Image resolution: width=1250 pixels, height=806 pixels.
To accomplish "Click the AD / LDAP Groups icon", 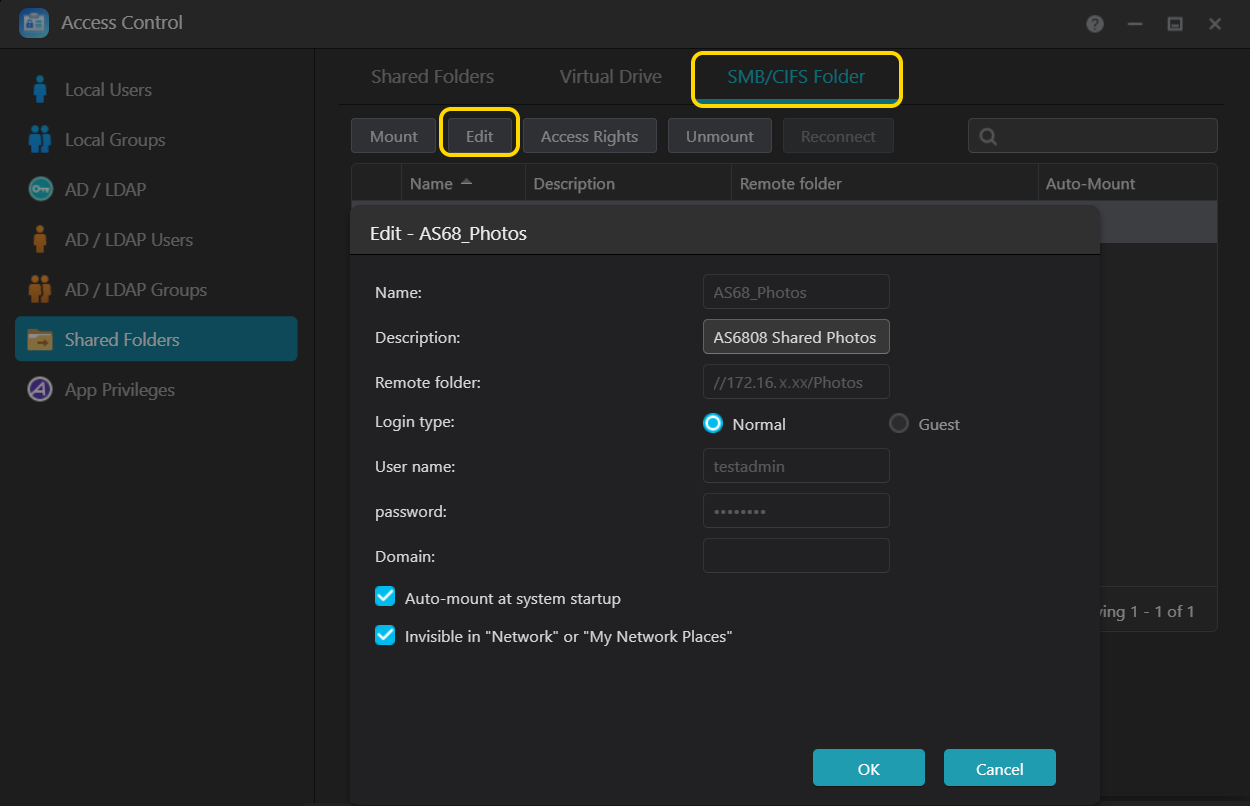I will click(x=40, y=290).
